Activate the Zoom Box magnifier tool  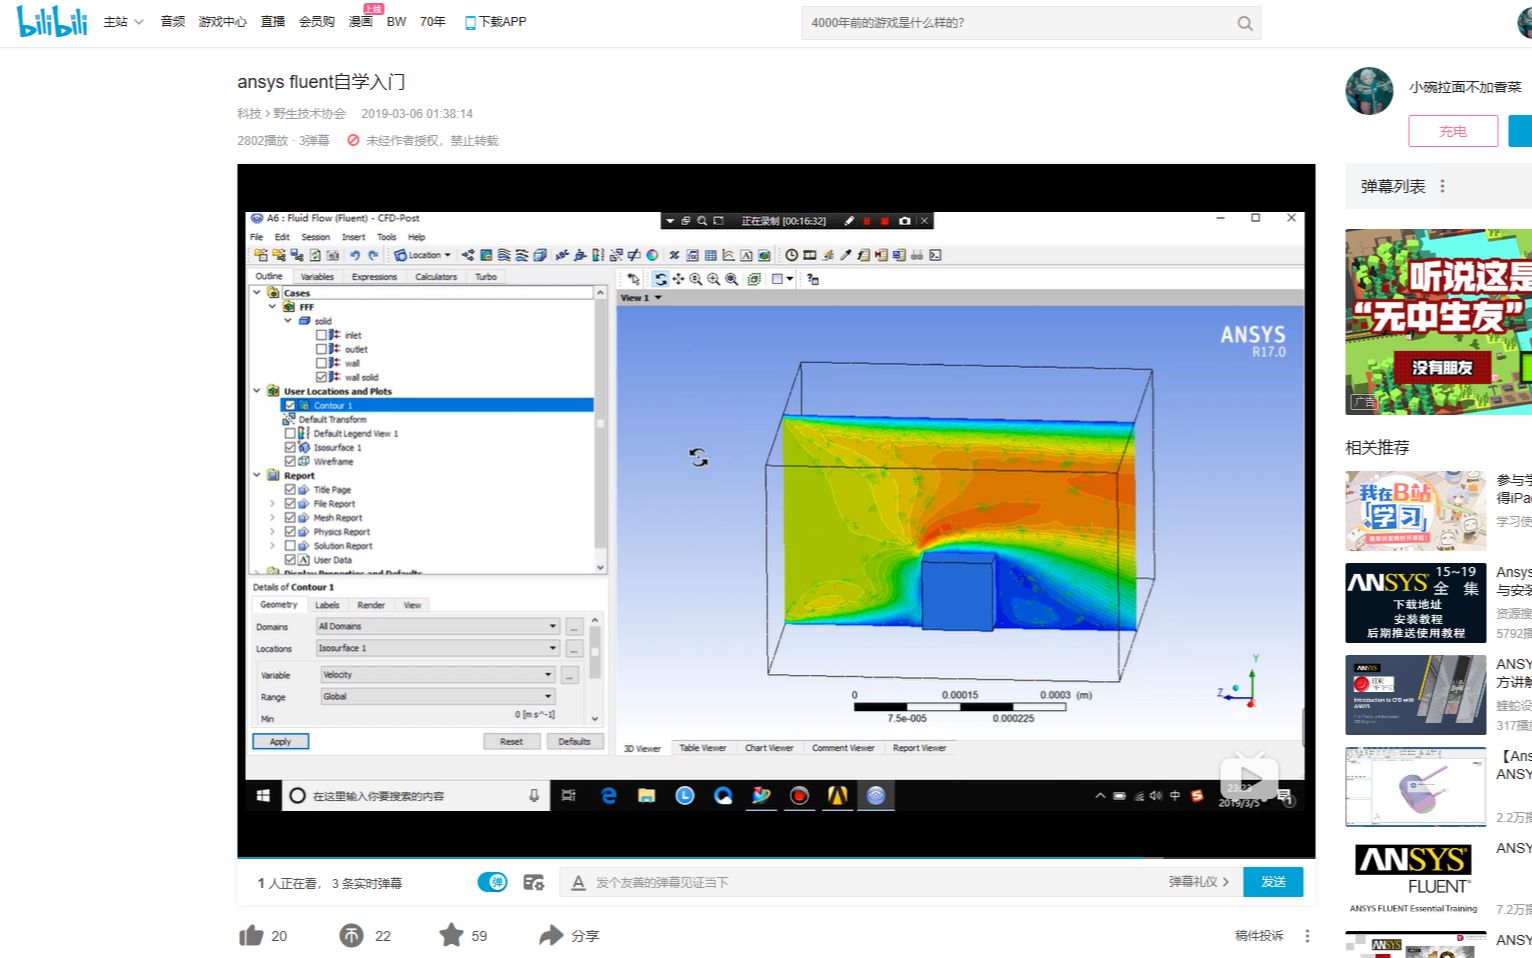[x=696, y=279]
